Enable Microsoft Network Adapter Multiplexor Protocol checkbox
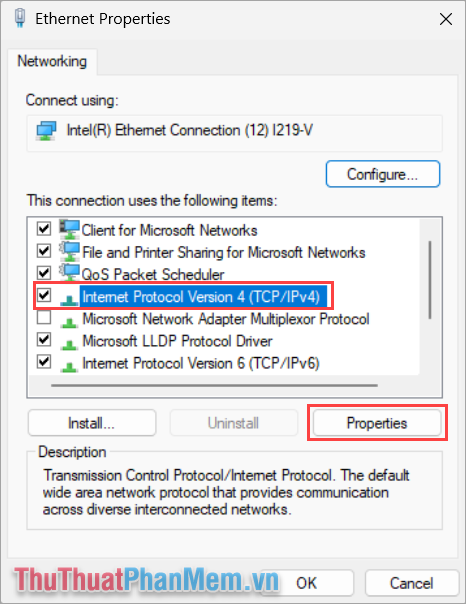466x604 pixels. [44, 318]
